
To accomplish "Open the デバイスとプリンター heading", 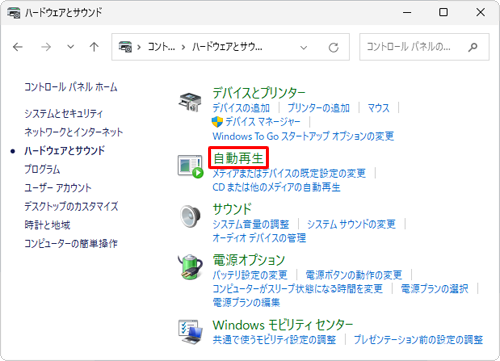I will click(259, 93).
